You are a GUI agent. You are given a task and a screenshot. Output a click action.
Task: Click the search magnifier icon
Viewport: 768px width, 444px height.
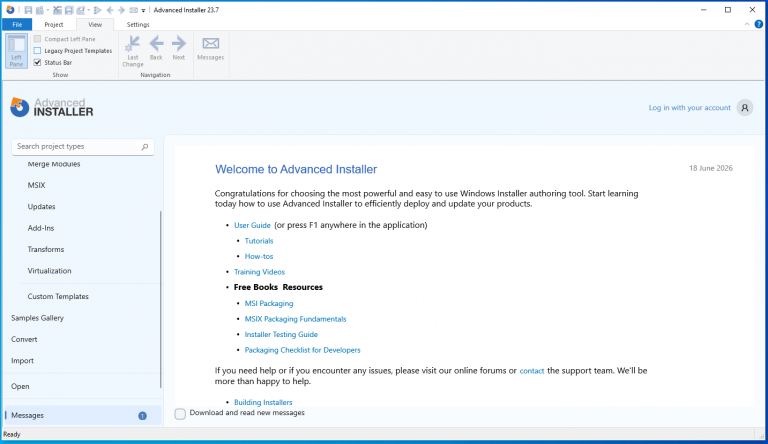tap(144, 147)
